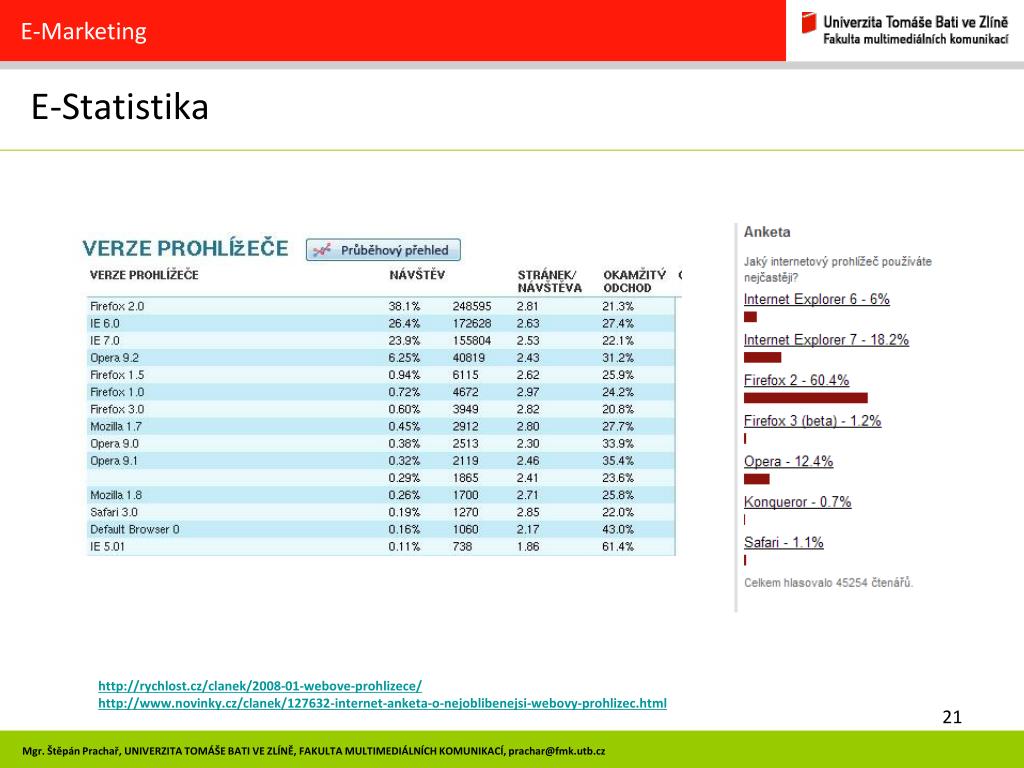Click the 6.25% share for Opera 9.2
This screenshot has width=1024, height=768.
[x=404, y=358]
